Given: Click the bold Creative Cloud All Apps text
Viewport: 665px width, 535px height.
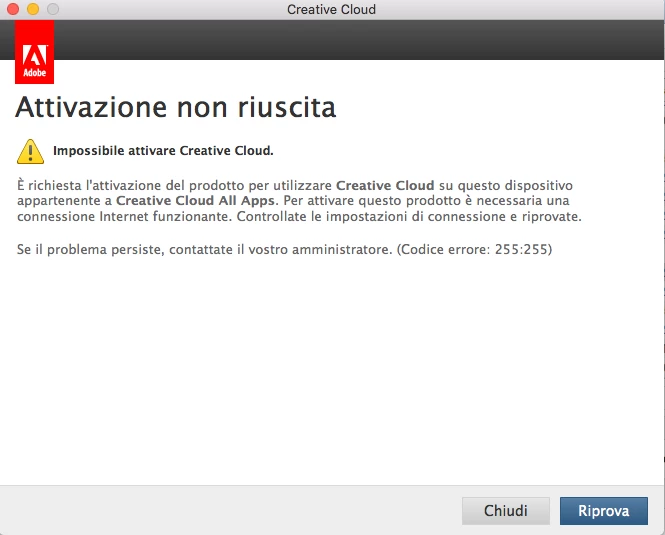Looking at the screenshot, I should 196,200.
